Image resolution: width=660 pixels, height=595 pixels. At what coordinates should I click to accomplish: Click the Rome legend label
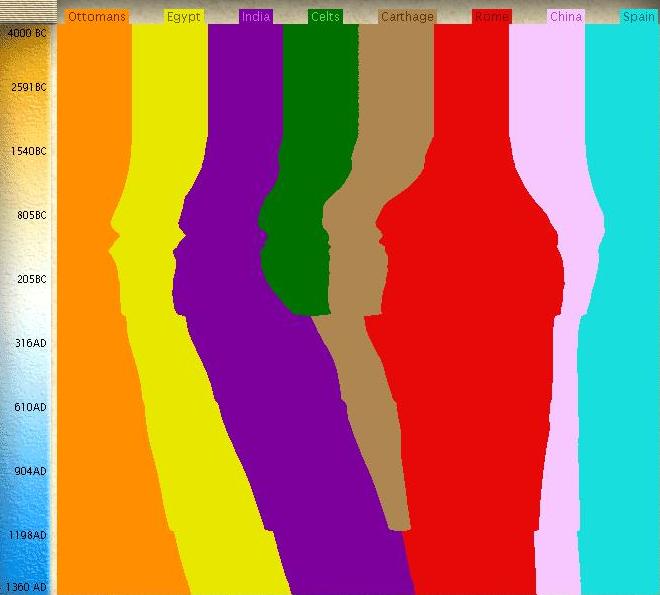[x=492, y=16]
